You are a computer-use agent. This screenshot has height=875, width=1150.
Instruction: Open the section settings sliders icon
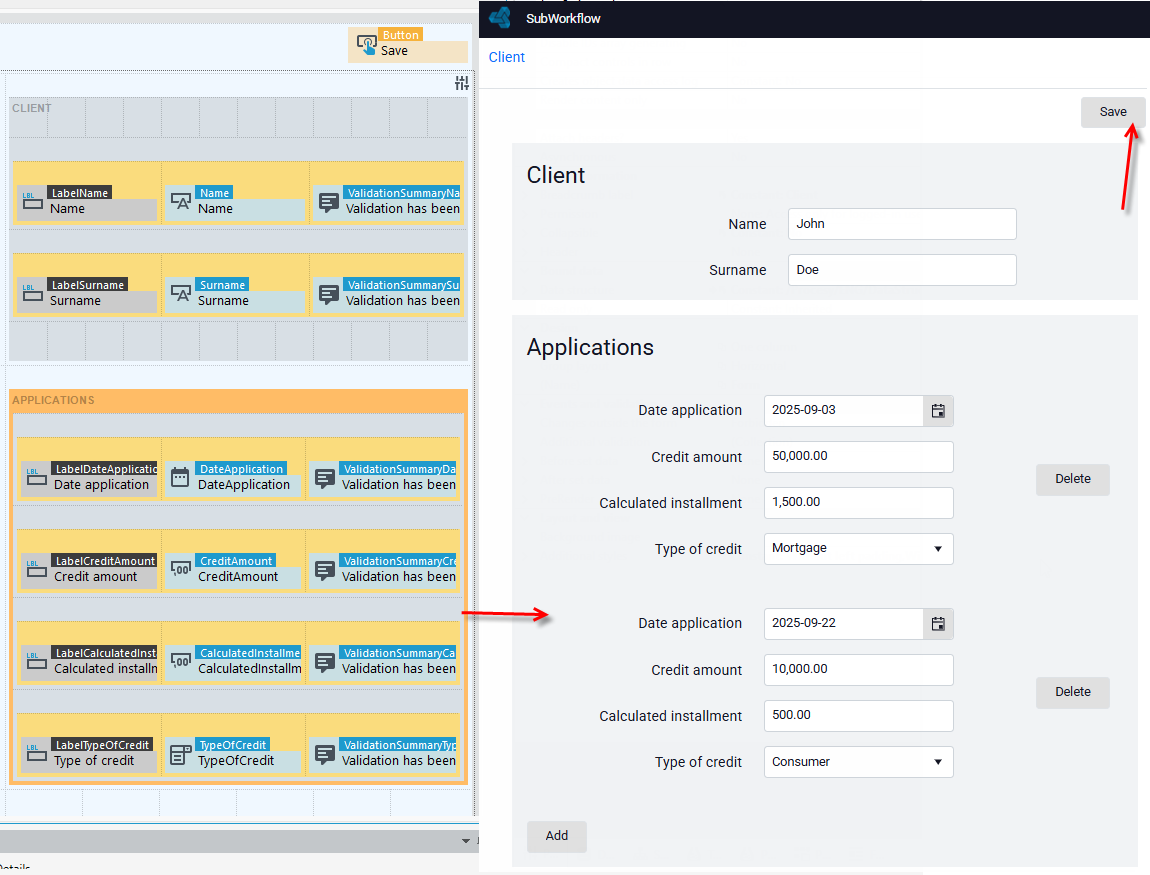461,83
